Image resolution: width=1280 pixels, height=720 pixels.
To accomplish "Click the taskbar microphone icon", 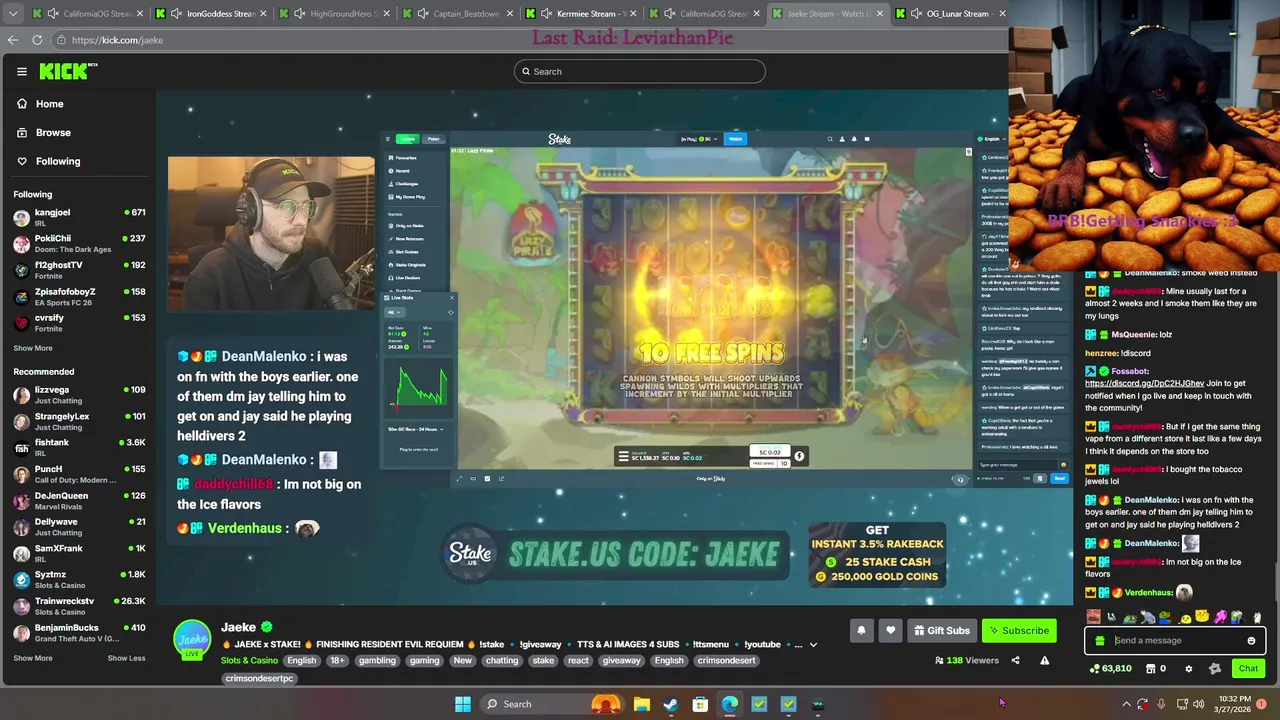I will pyautogui.click(x=1161, y=704).
